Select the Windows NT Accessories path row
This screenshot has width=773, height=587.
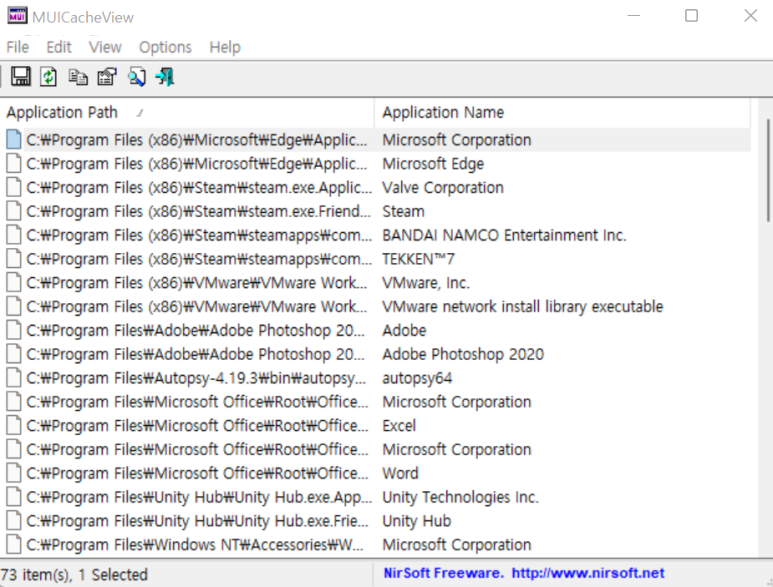[x=195, y=545]
